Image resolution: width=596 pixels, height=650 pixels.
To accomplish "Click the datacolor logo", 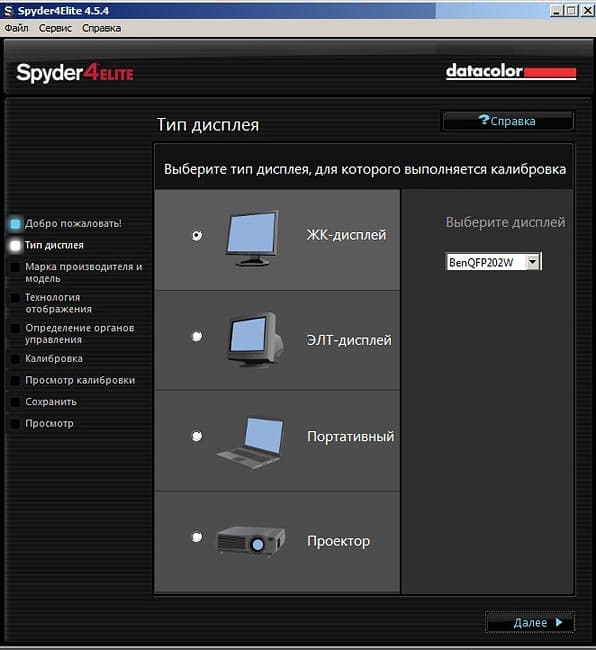I will [511, 72].
